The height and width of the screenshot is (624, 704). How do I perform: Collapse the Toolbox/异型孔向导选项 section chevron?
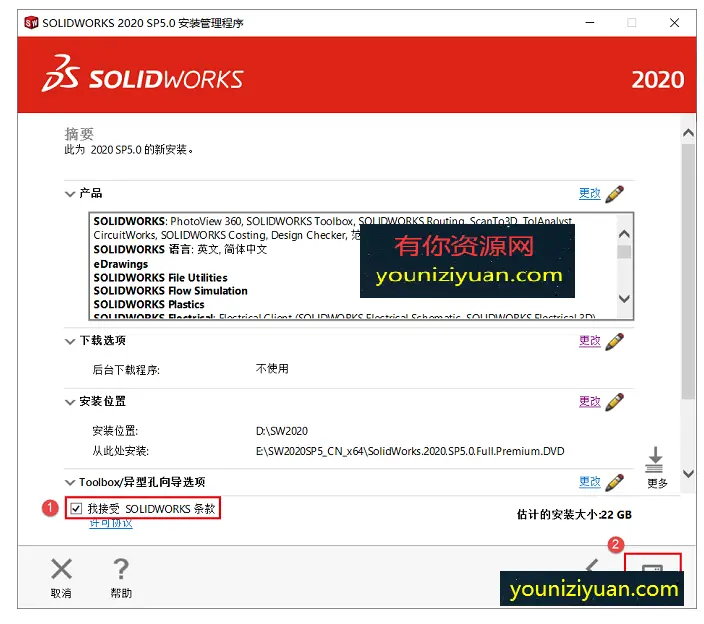pos(70,483)
